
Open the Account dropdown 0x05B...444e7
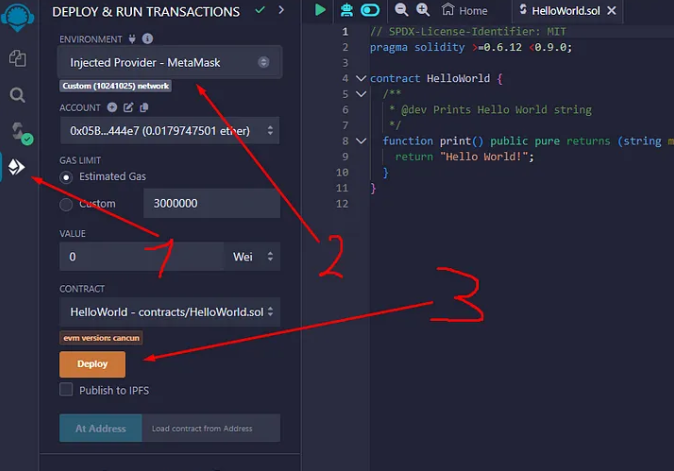tap(169, 130)
